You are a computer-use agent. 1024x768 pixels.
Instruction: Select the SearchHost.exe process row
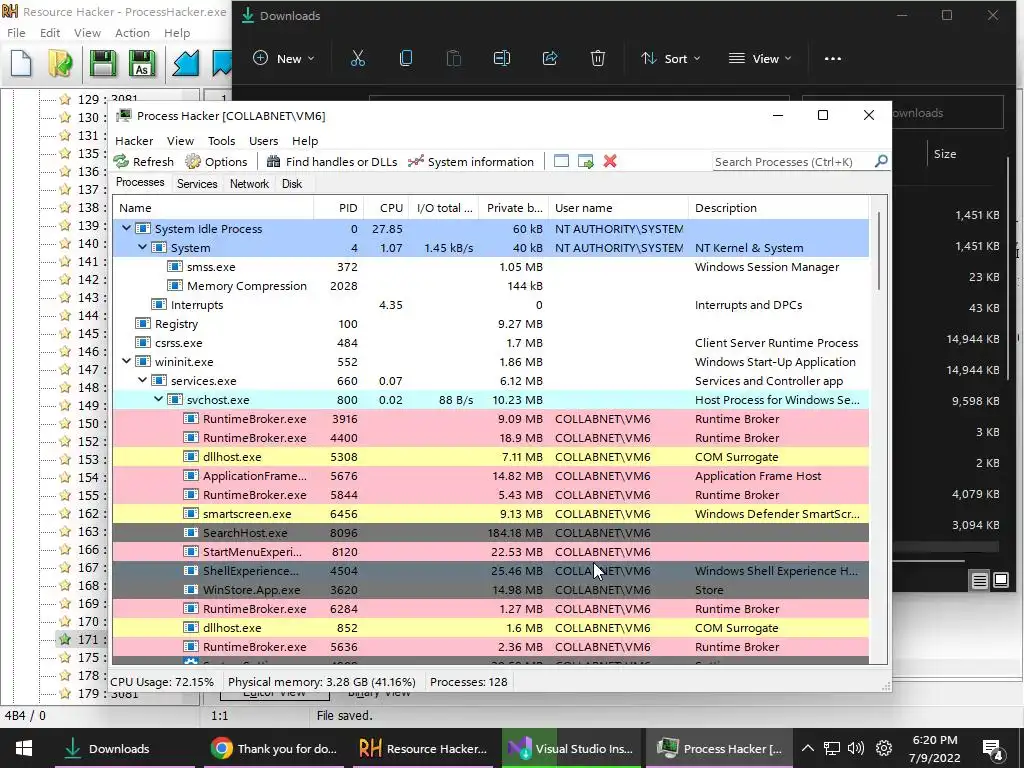pos(490,532)
